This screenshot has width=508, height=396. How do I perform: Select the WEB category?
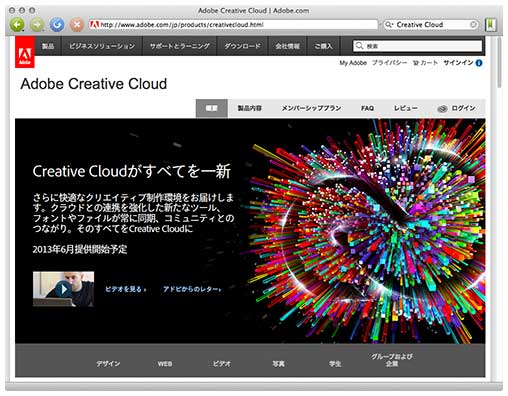(165, 364)
